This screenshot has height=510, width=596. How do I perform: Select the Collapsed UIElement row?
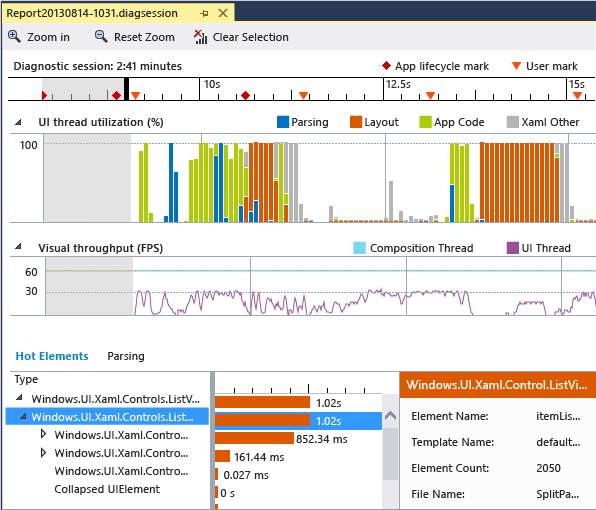107,489
